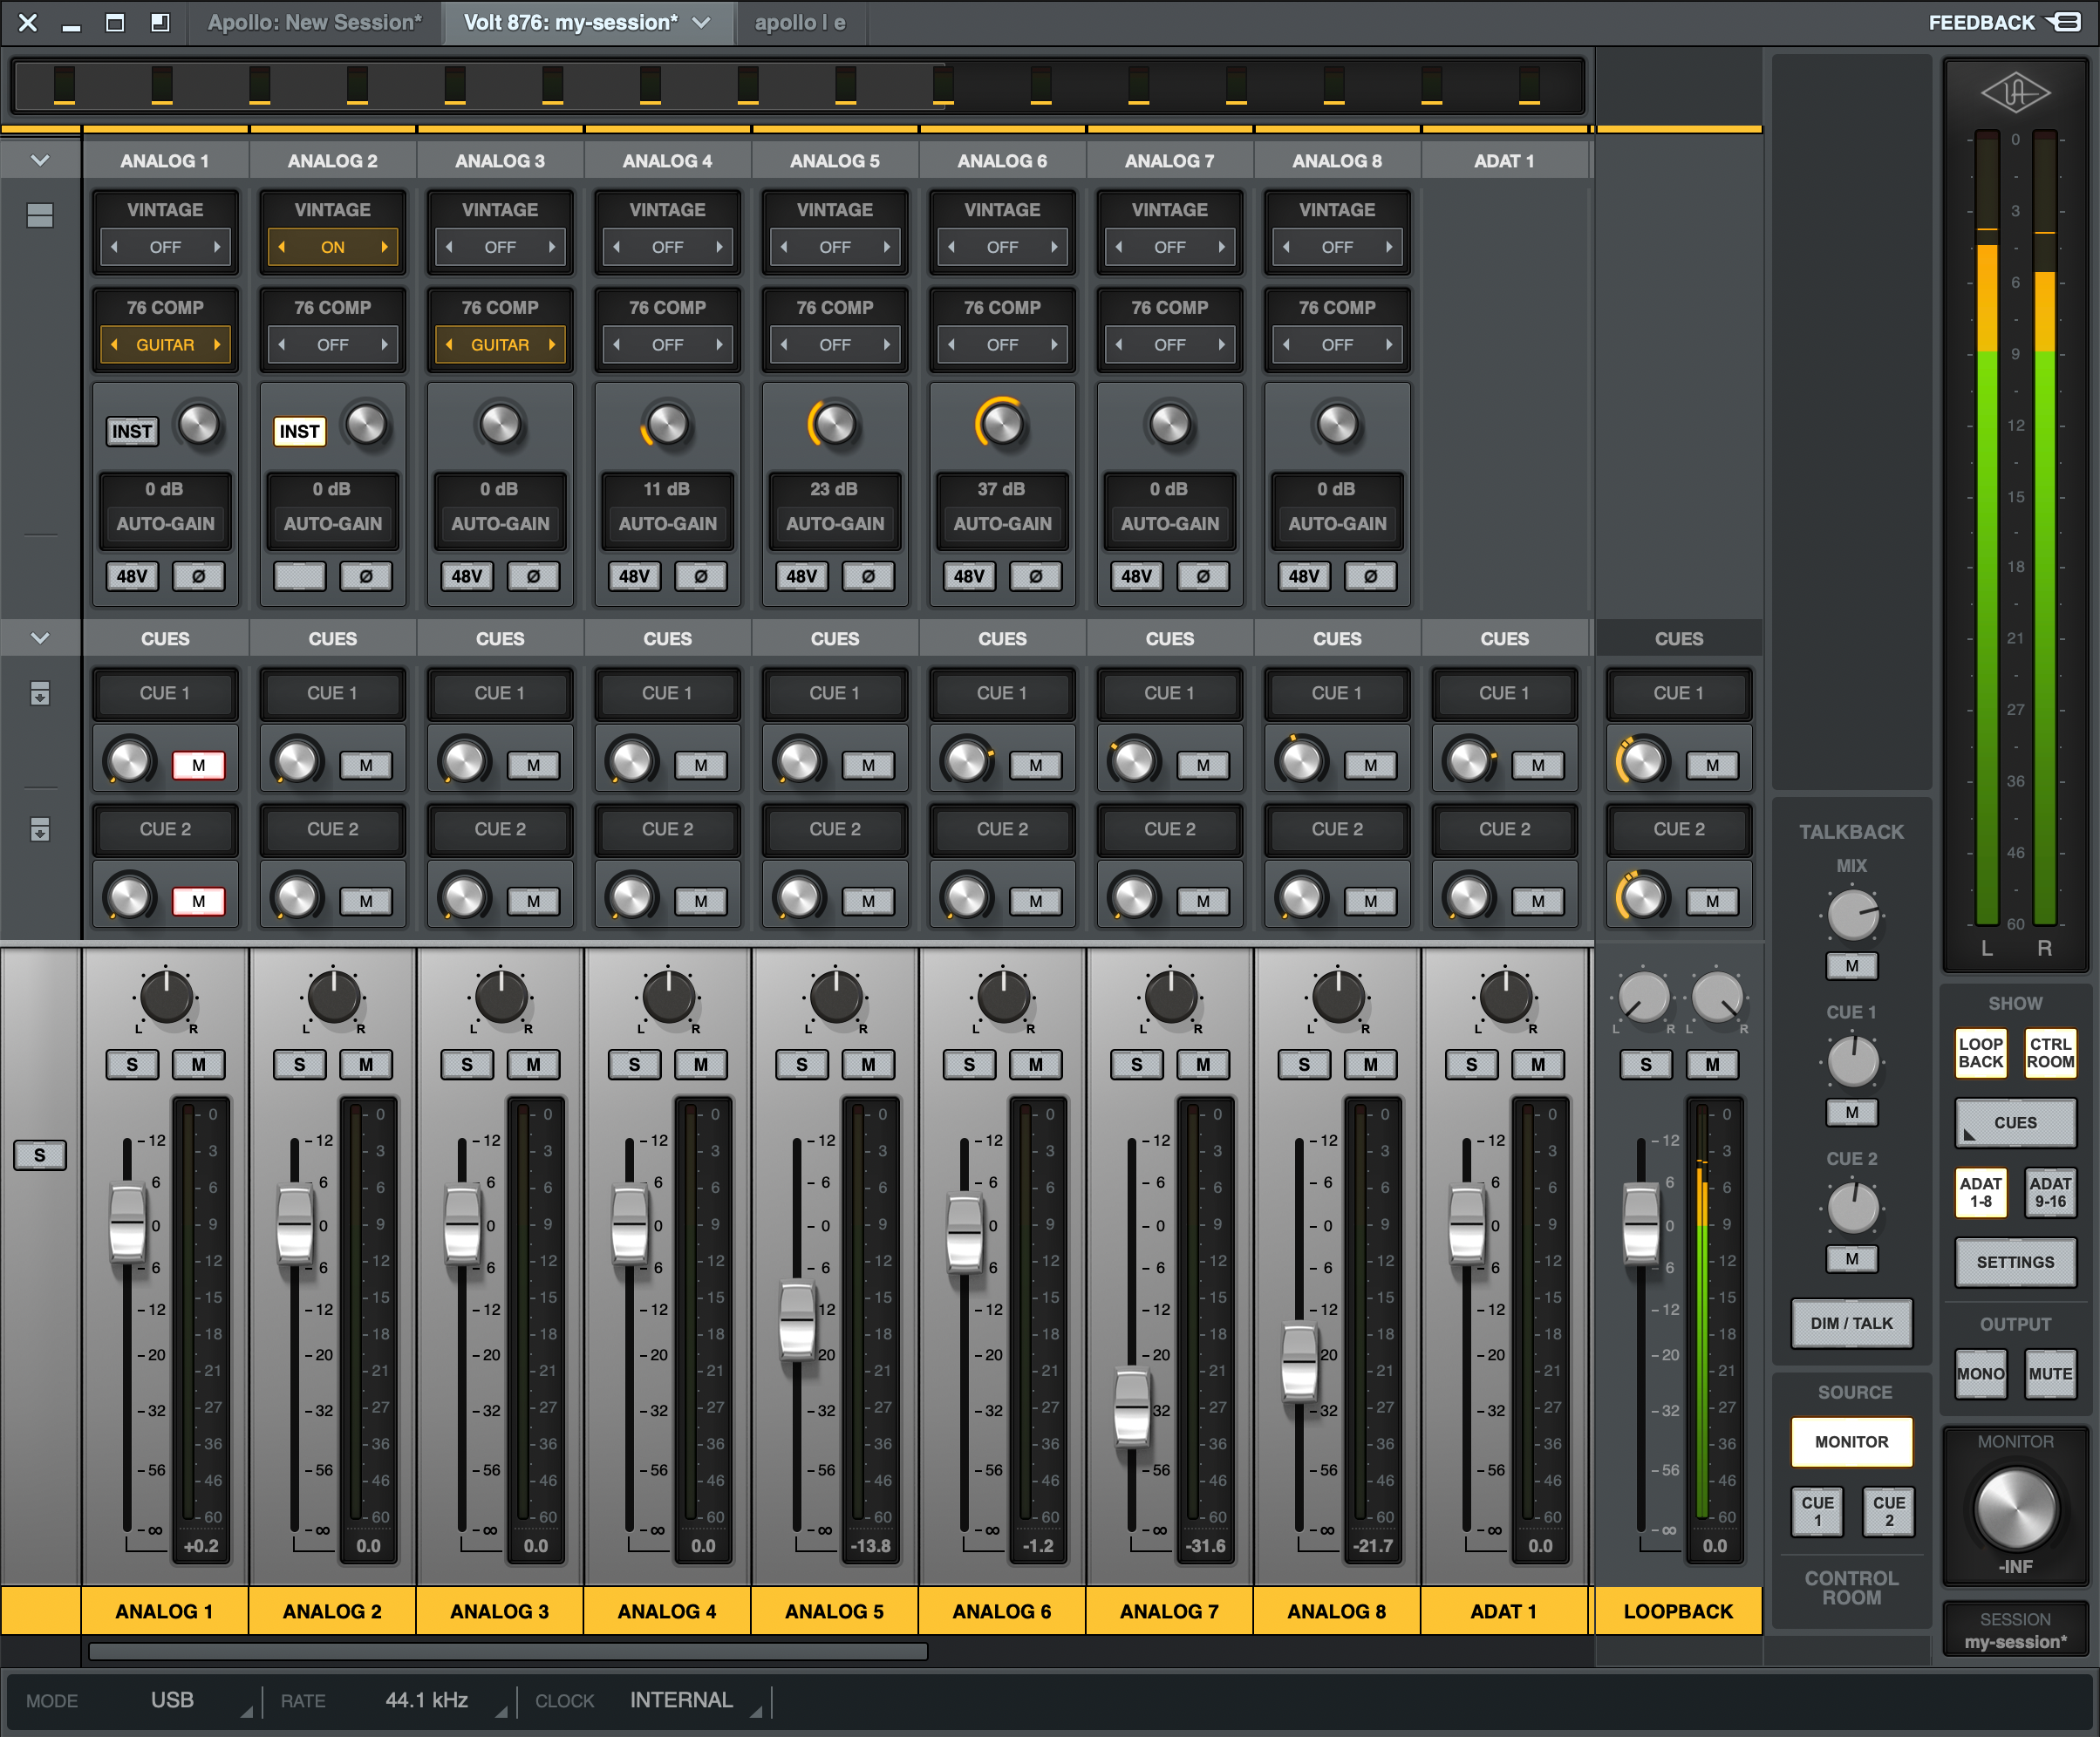Open the 76 COMP selector on Analog 3
The width and height of the screenshot is (2100, 1737).
[x=500, y=344]
